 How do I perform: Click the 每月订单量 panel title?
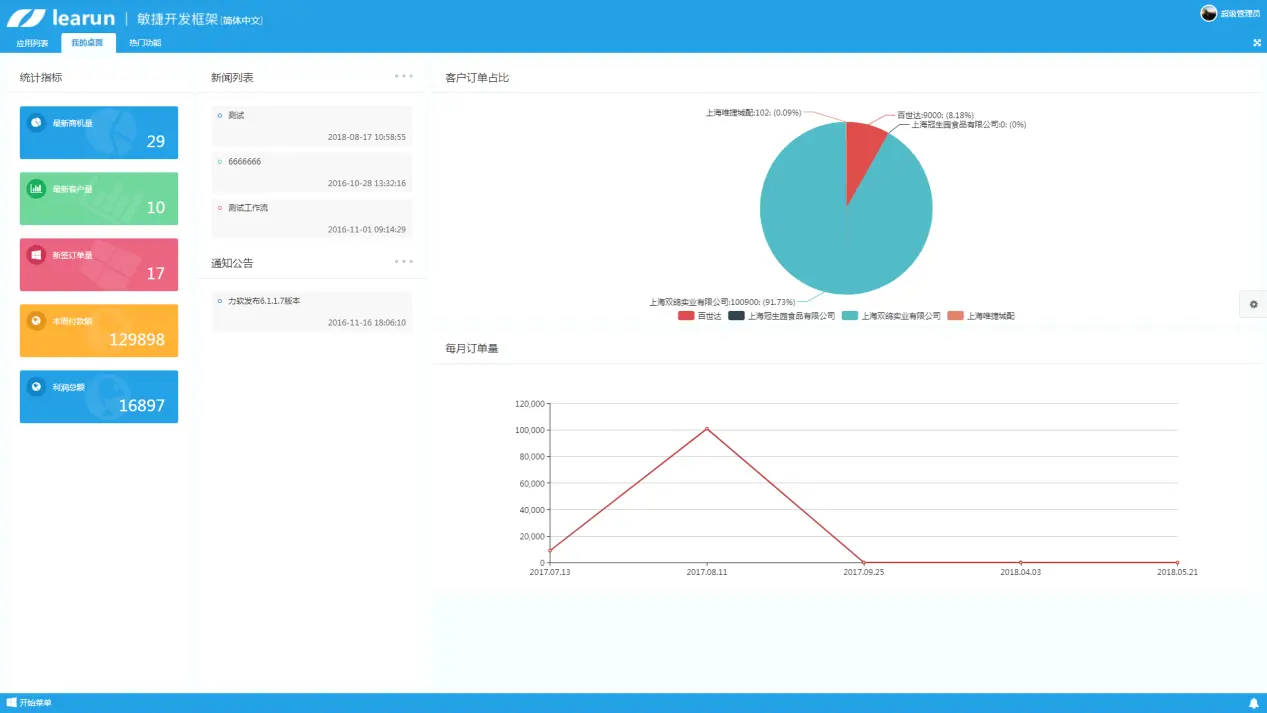coord(471,349)
